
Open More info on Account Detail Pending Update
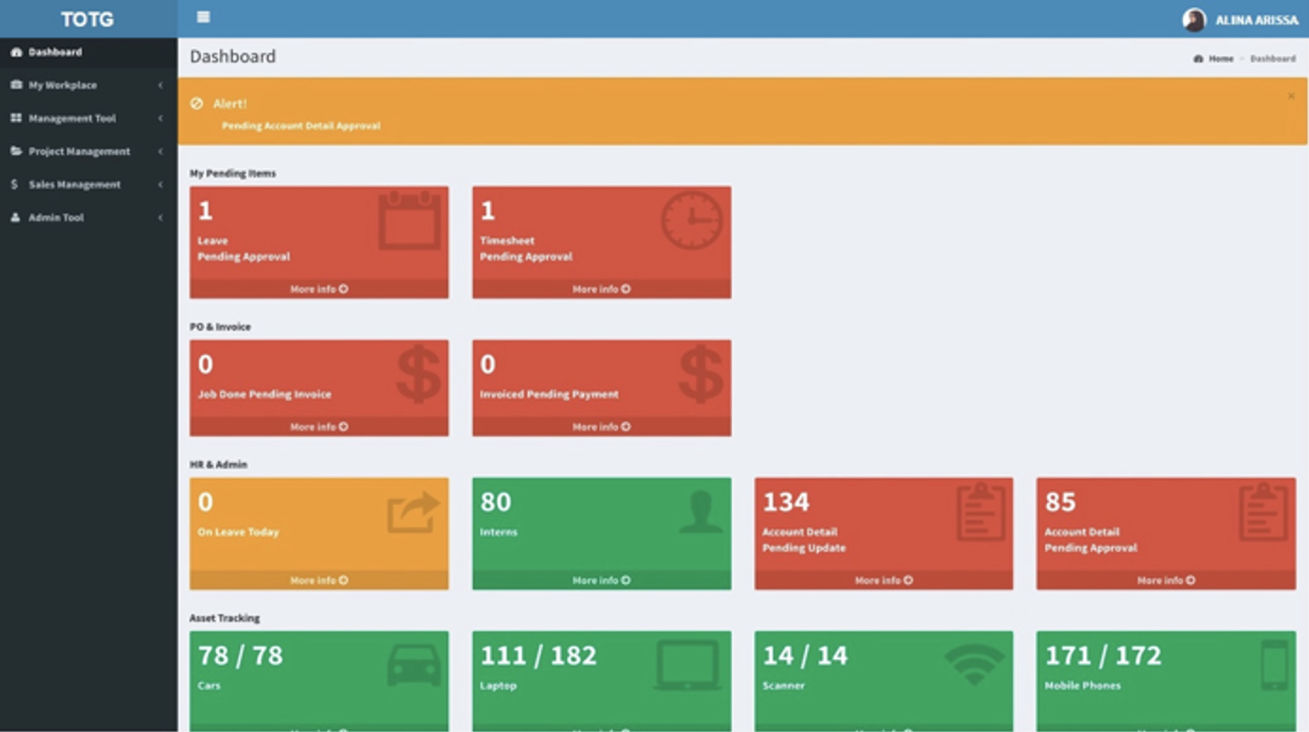point(883,580)
